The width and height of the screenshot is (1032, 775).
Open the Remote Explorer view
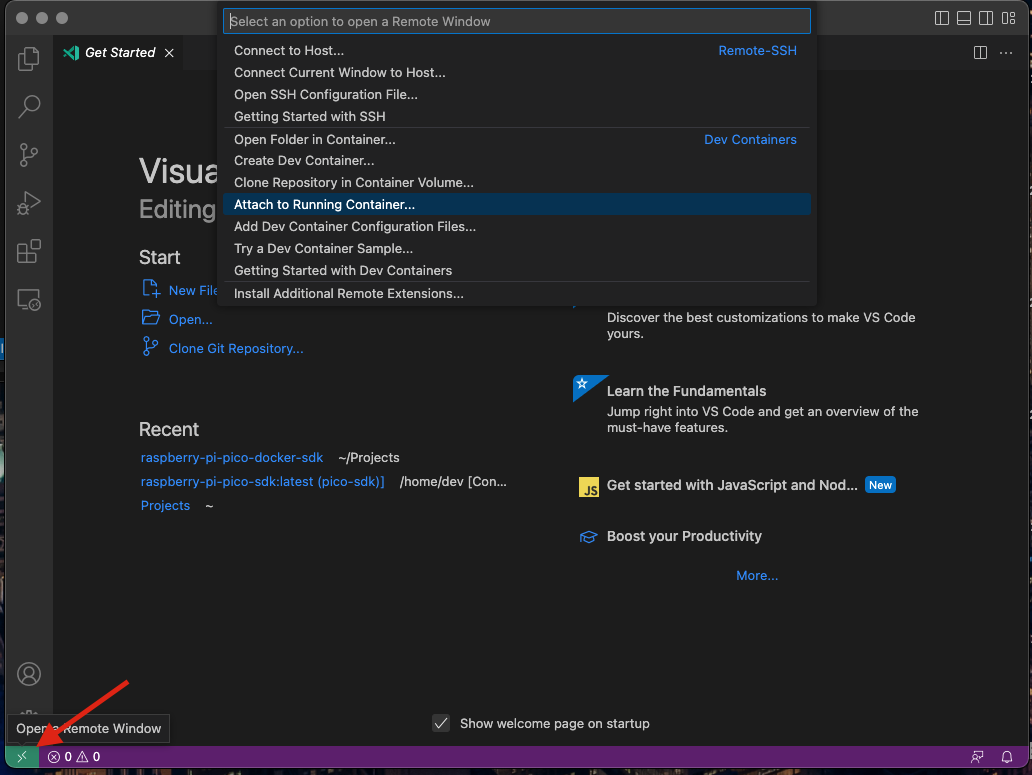click(x=28, y=300)
